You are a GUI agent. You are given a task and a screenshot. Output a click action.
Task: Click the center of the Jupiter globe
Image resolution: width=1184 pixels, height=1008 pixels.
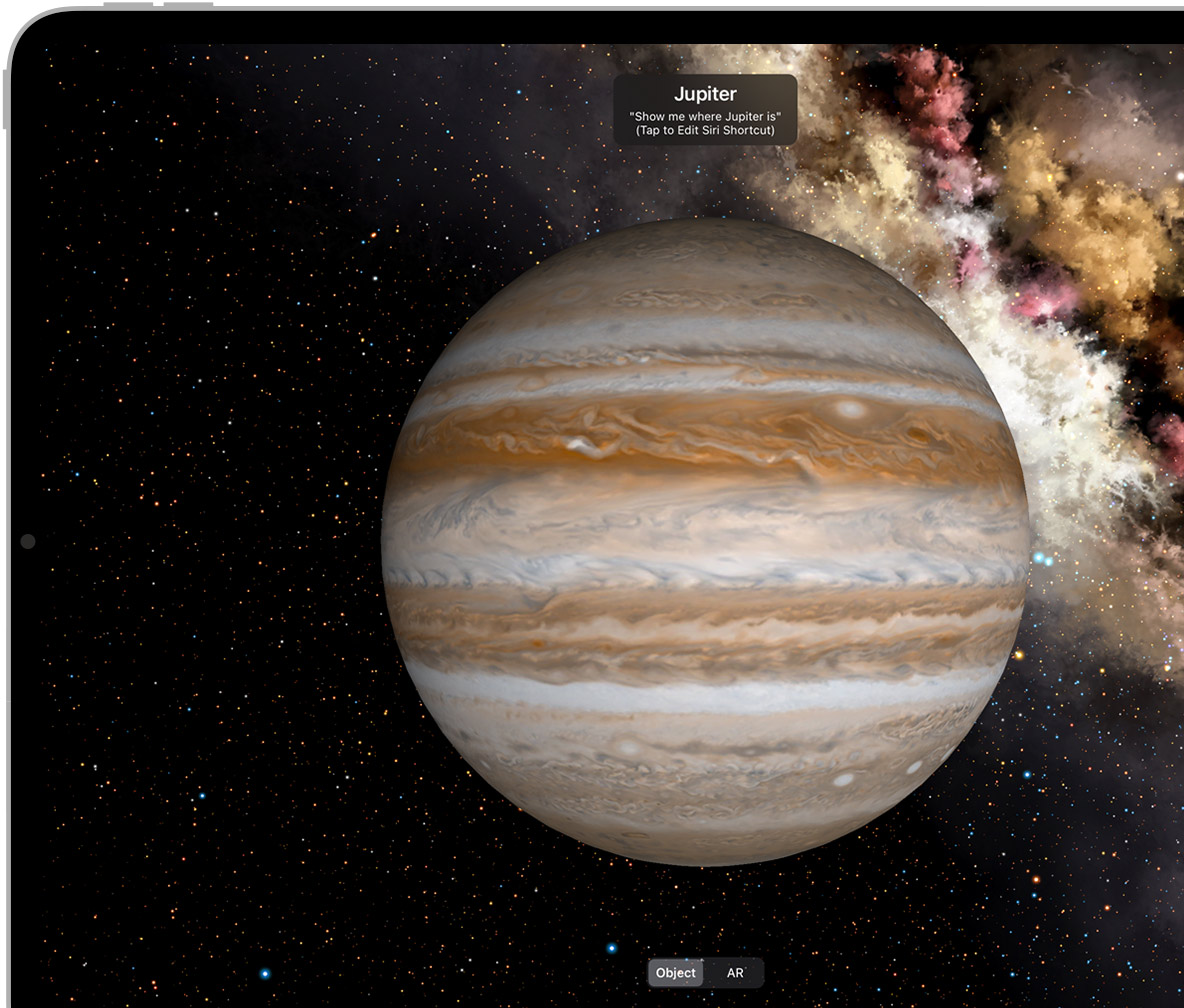tap(705, 541)
